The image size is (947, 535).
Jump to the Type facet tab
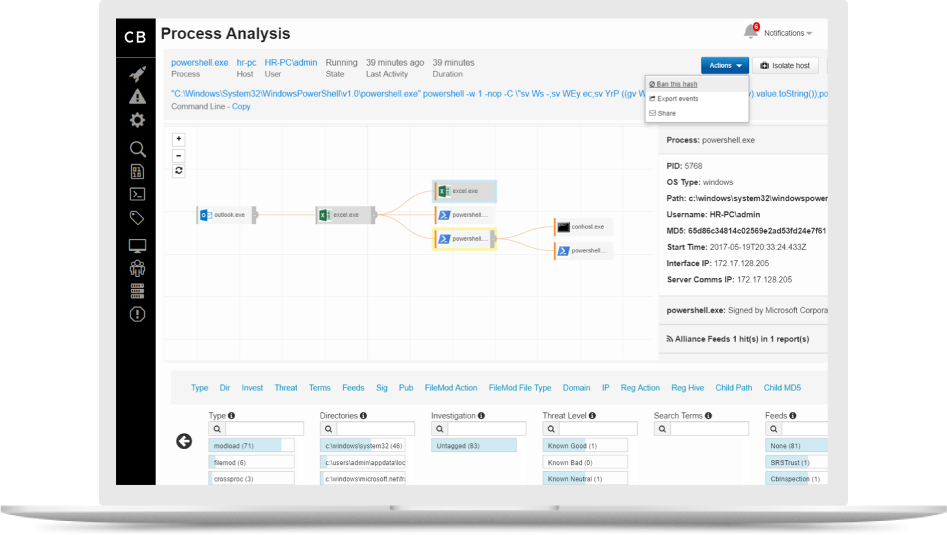point(199,388)
